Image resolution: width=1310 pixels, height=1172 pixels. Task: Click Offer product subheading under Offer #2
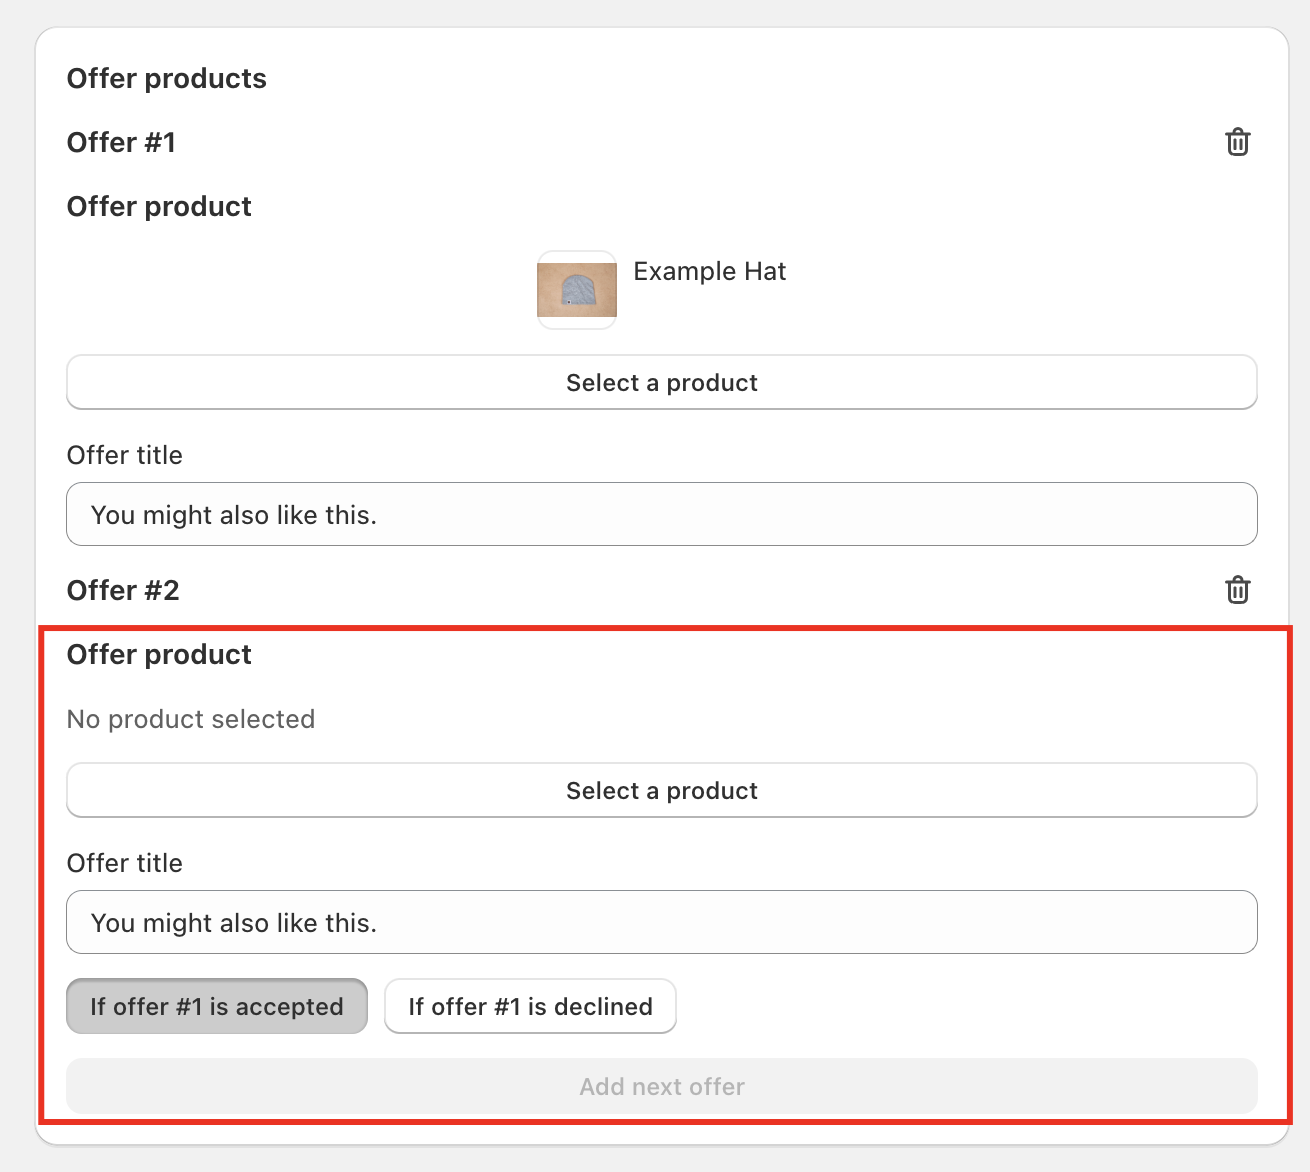point(159,655)
